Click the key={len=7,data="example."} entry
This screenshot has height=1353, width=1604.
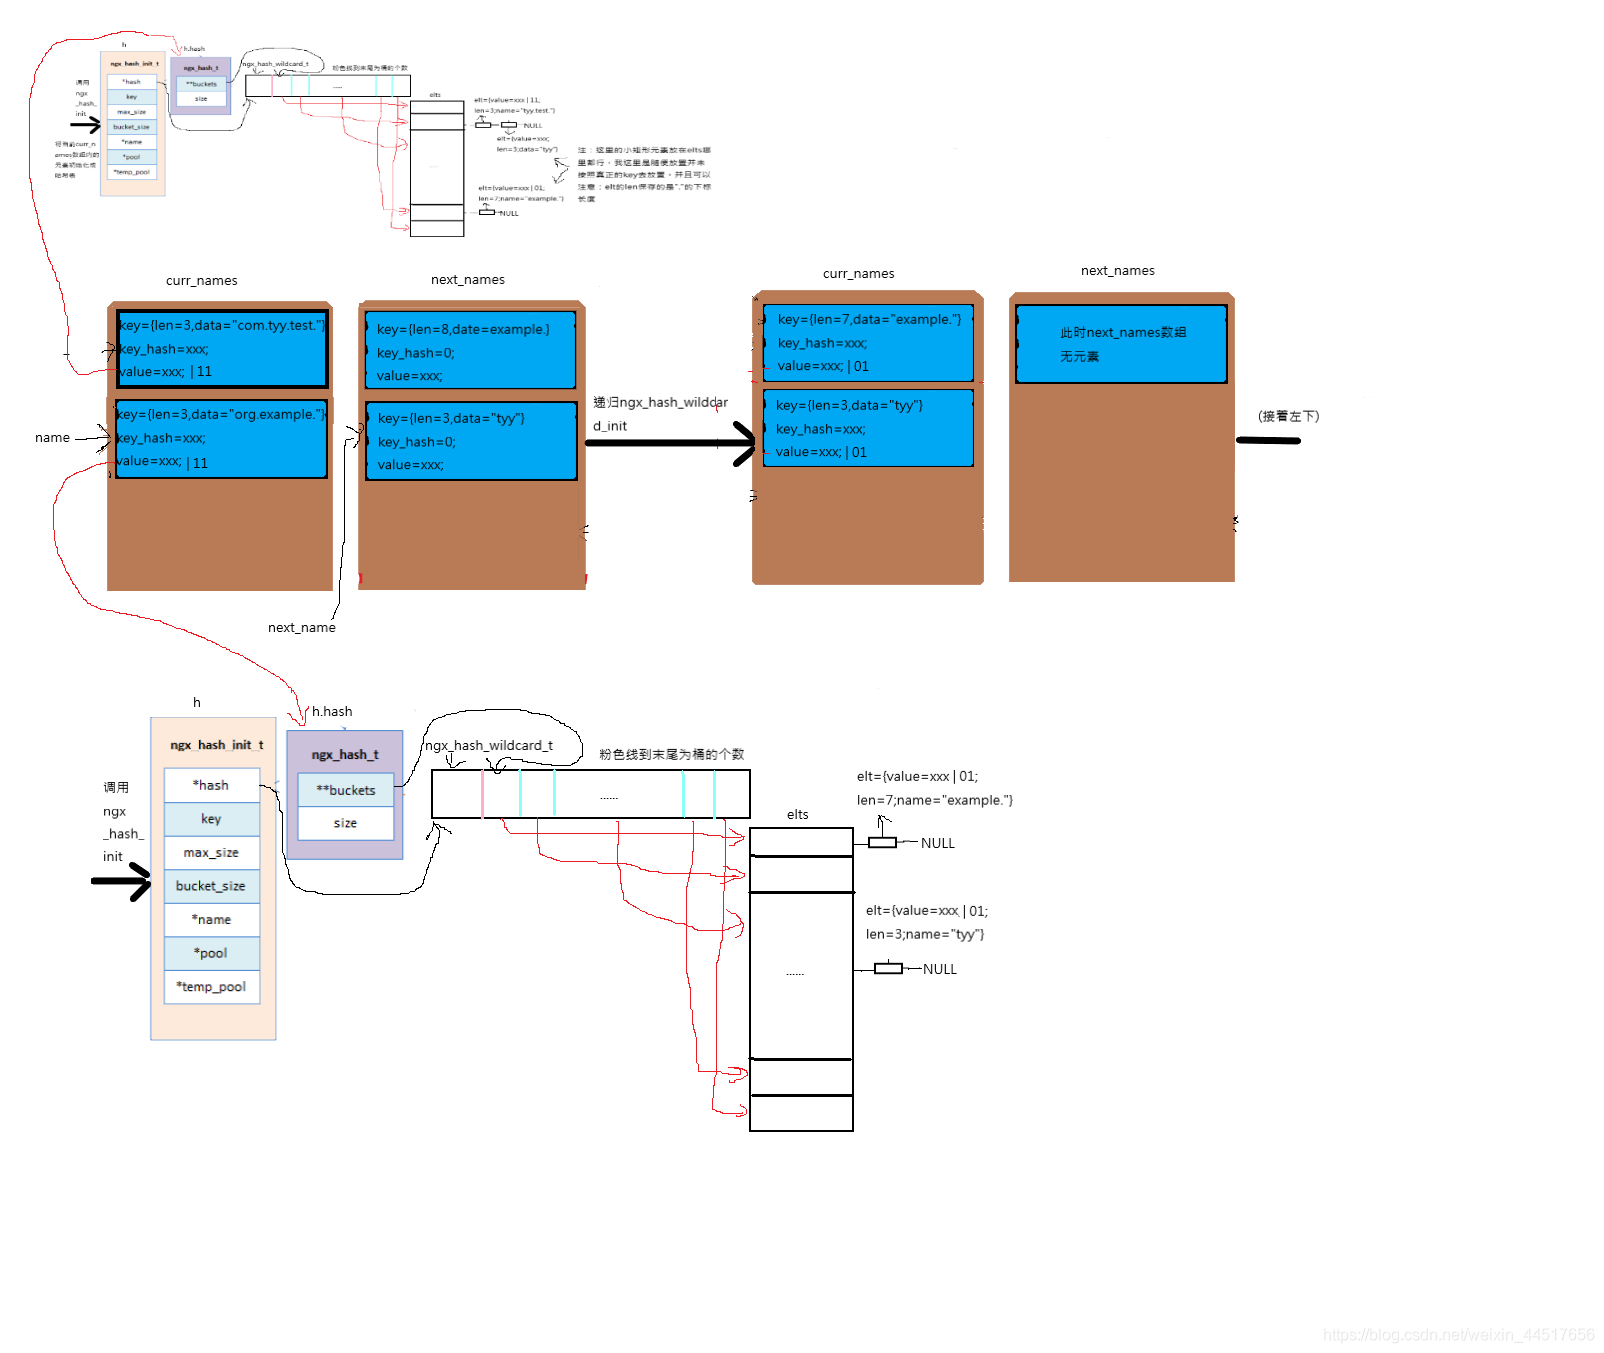click(x=869, y=319)
